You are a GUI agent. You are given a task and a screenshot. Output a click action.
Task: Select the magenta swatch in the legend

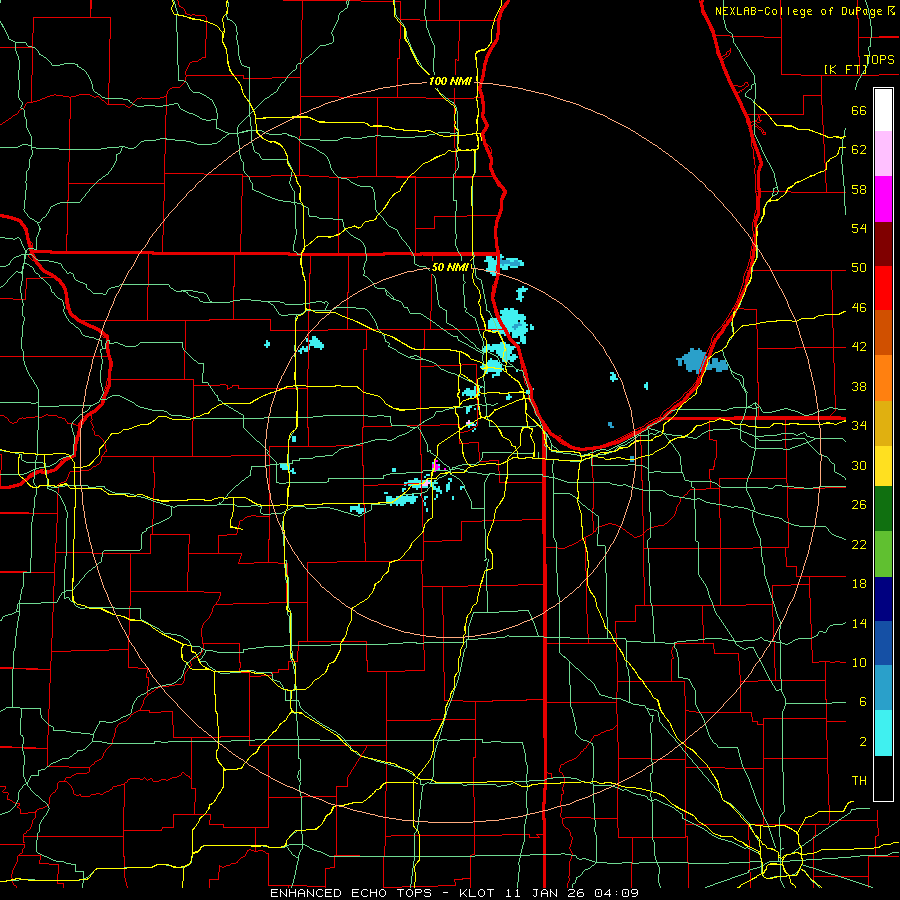tap(883, 199)
